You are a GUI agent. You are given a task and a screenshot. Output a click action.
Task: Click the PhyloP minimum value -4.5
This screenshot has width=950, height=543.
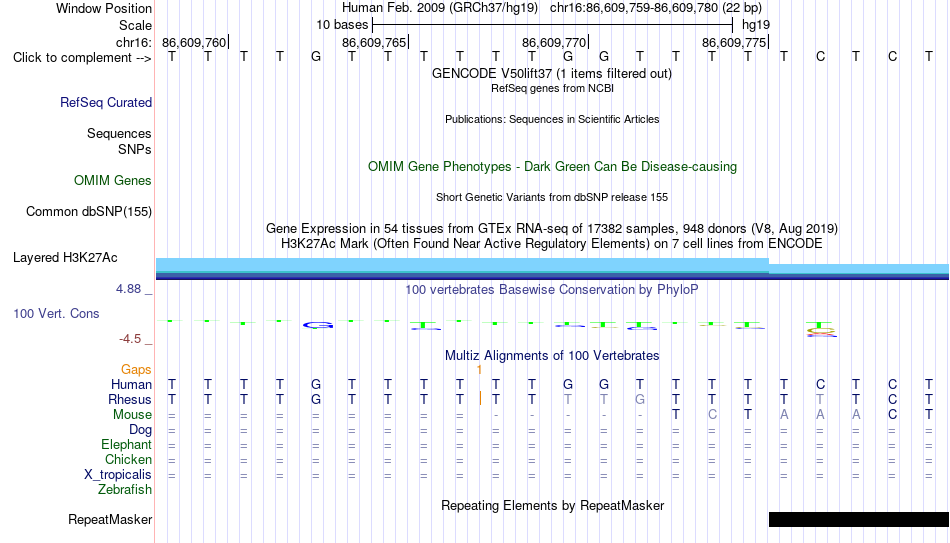(x=130, y=339)
